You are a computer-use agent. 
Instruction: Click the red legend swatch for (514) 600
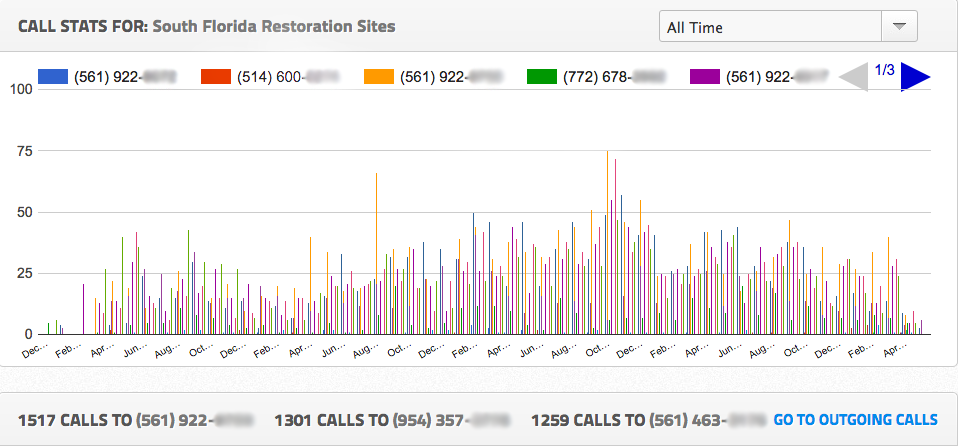215,76
